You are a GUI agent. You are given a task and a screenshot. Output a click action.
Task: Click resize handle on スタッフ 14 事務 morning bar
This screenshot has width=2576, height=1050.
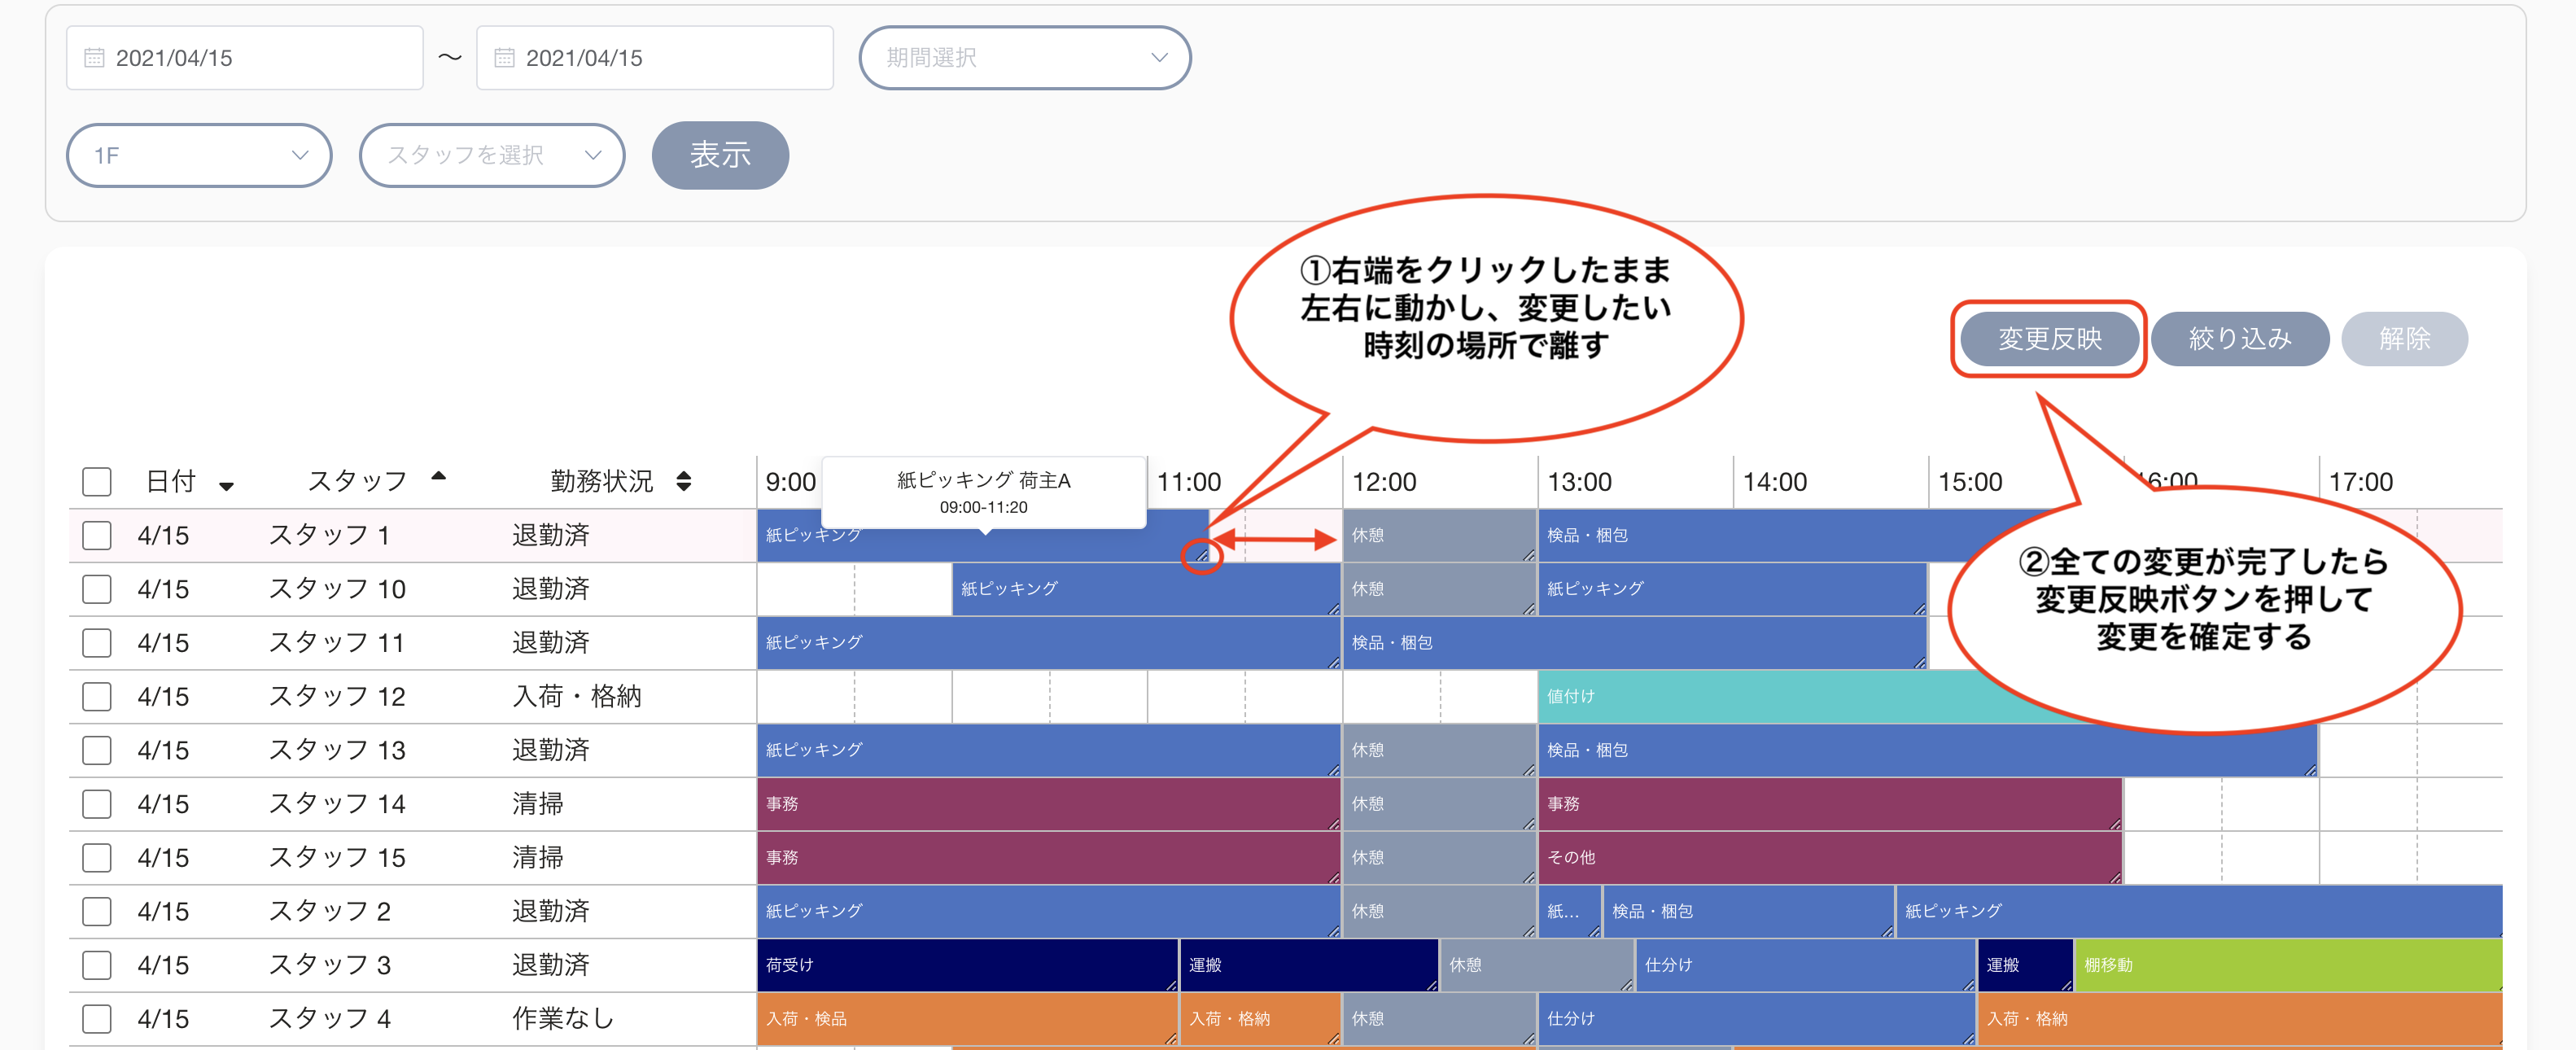point(1334,823)
